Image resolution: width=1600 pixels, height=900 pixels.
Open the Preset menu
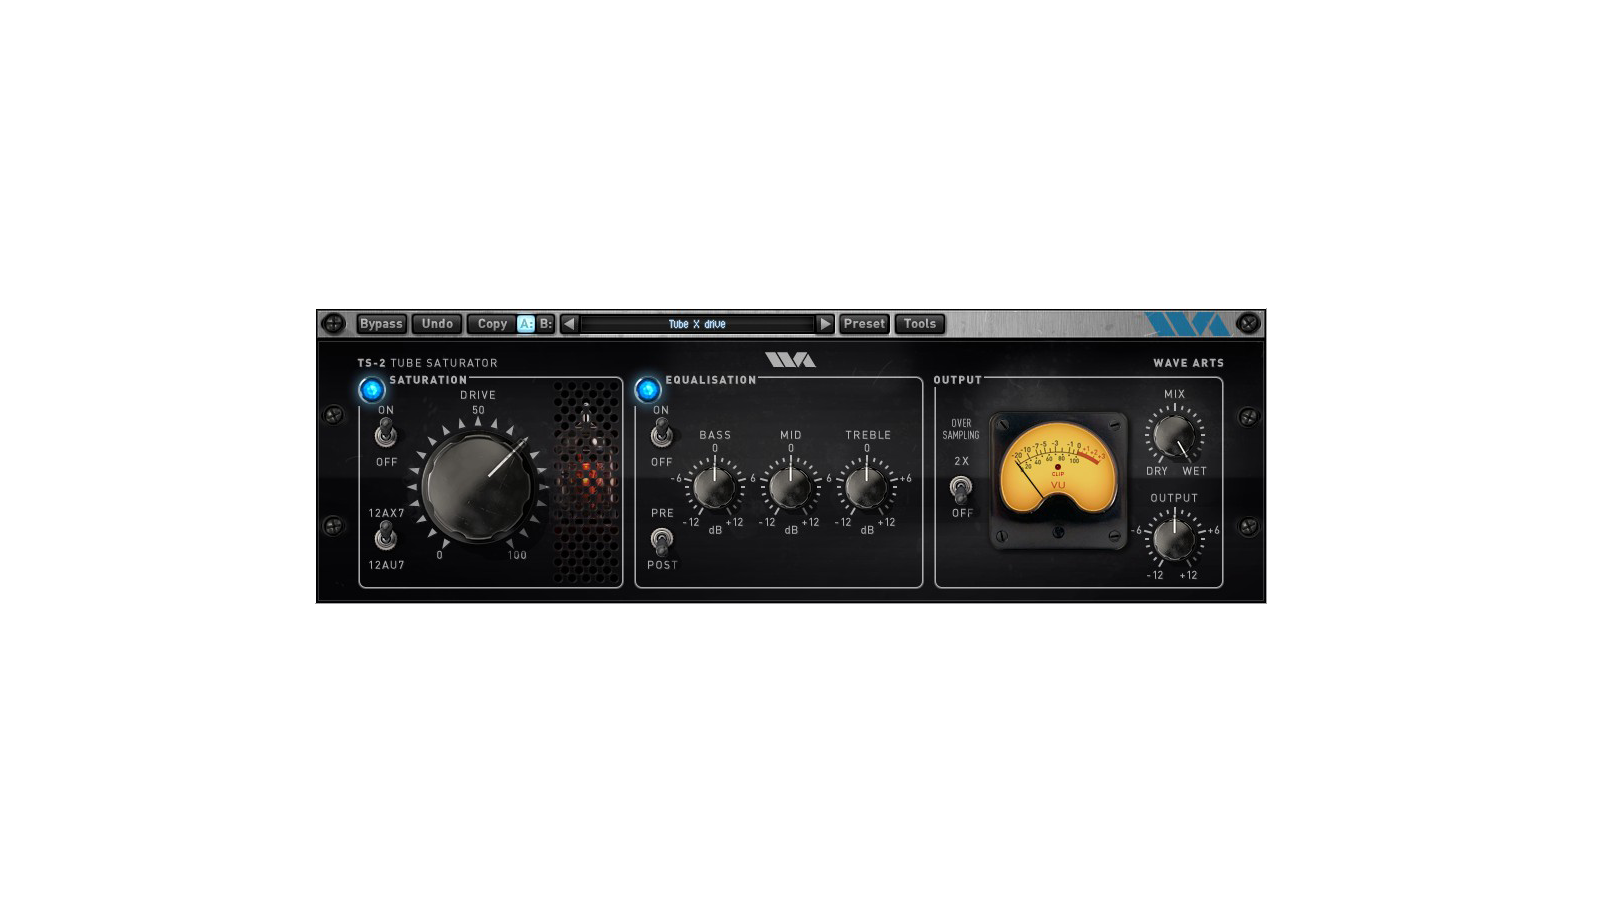pyautogui.click(x=864, y=324)
